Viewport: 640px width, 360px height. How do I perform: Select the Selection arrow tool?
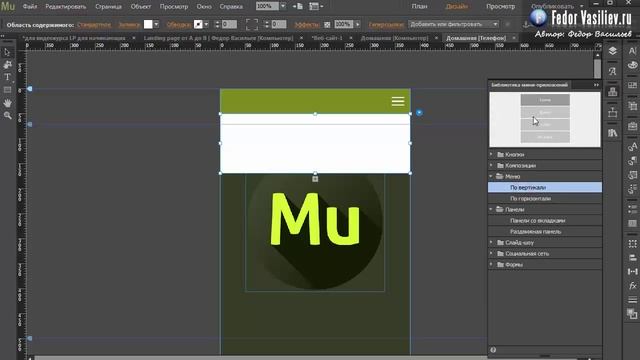(x=7, y=52)
